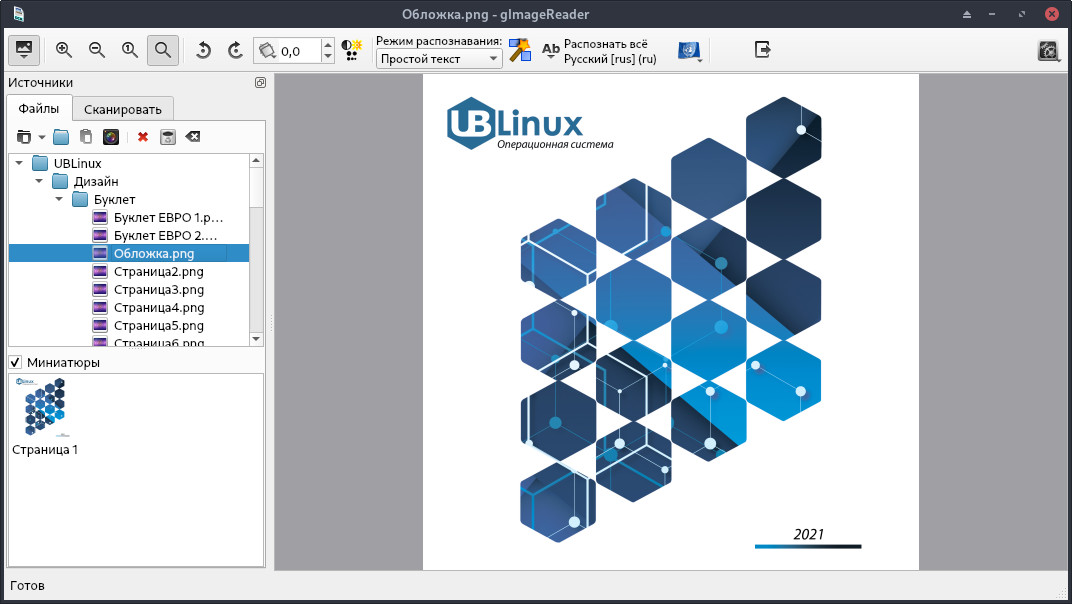Select file 'Страница4.png'

[x=129, y=308]
